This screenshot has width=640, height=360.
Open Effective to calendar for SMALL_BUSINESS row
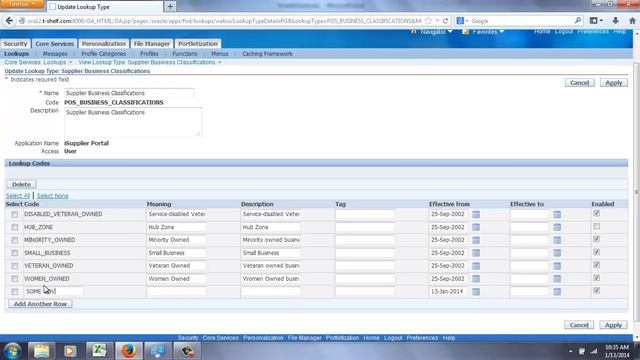coord(557,253)
